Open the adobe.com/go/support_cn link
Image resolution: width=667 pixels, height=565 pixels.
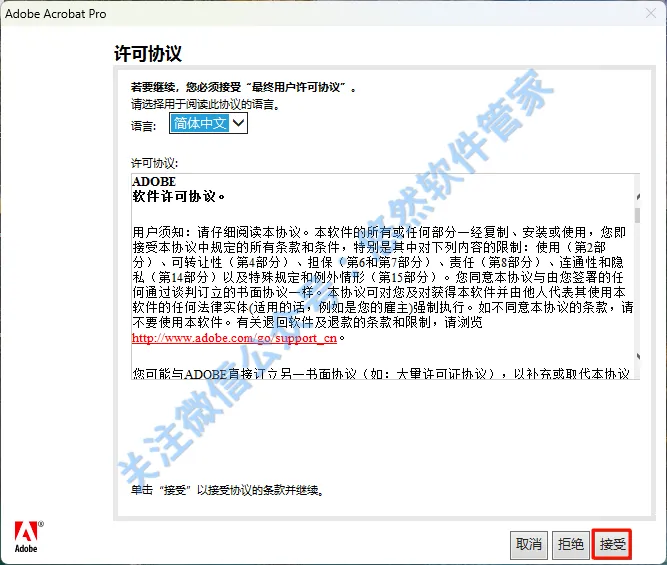click(x=234, y=338)
